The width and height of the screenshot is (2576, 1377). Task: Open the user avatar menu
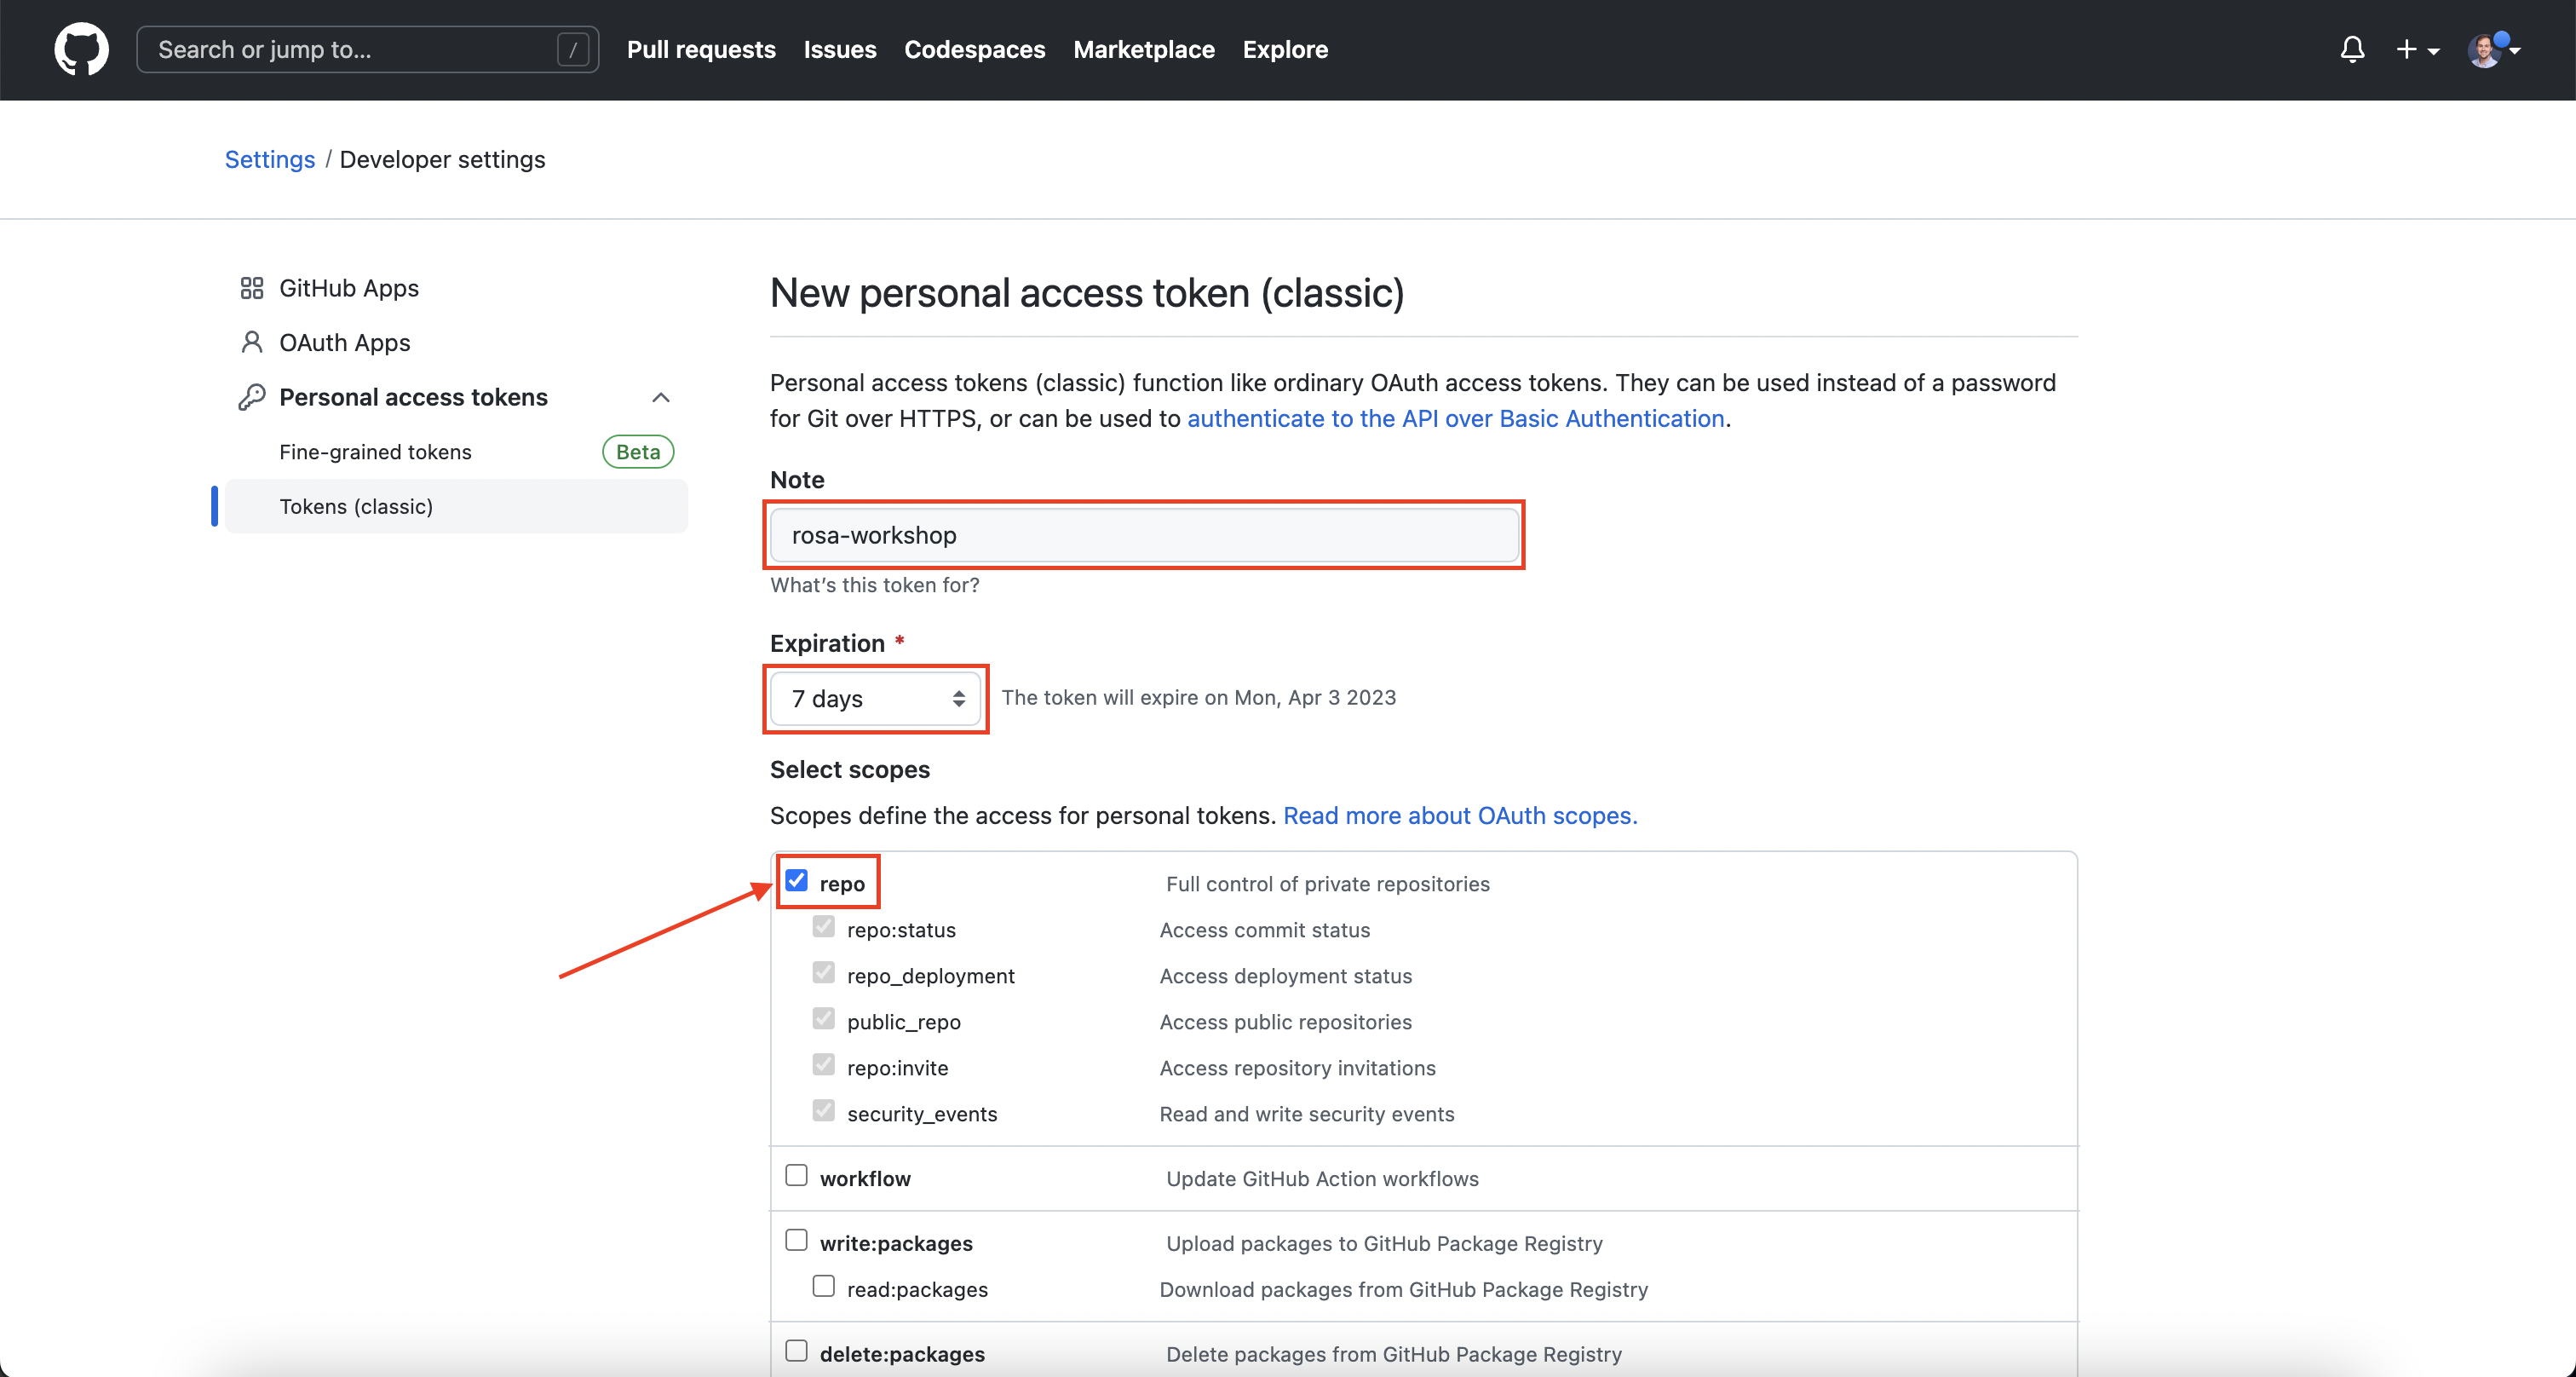coord(2494,49)
